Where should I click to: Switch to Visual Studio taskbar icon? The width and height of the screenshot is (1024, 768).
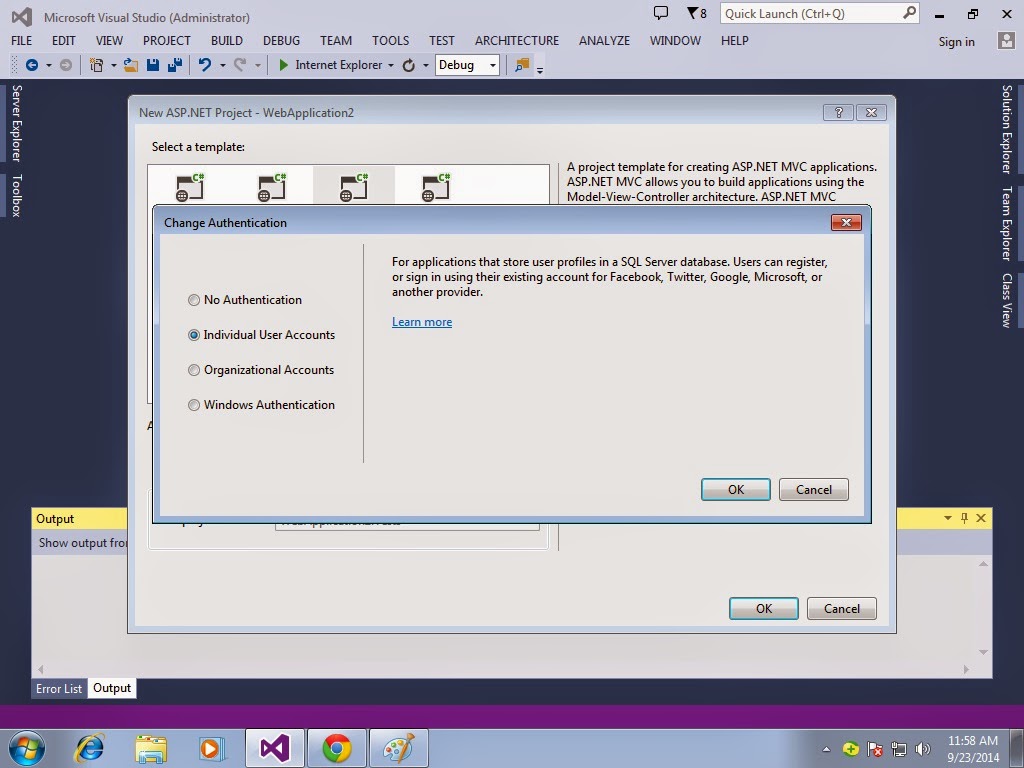274,748
